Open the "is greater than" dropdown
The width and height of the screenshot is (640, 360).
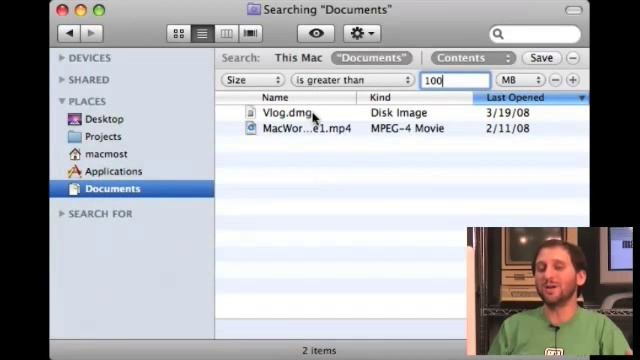(352, 80)
